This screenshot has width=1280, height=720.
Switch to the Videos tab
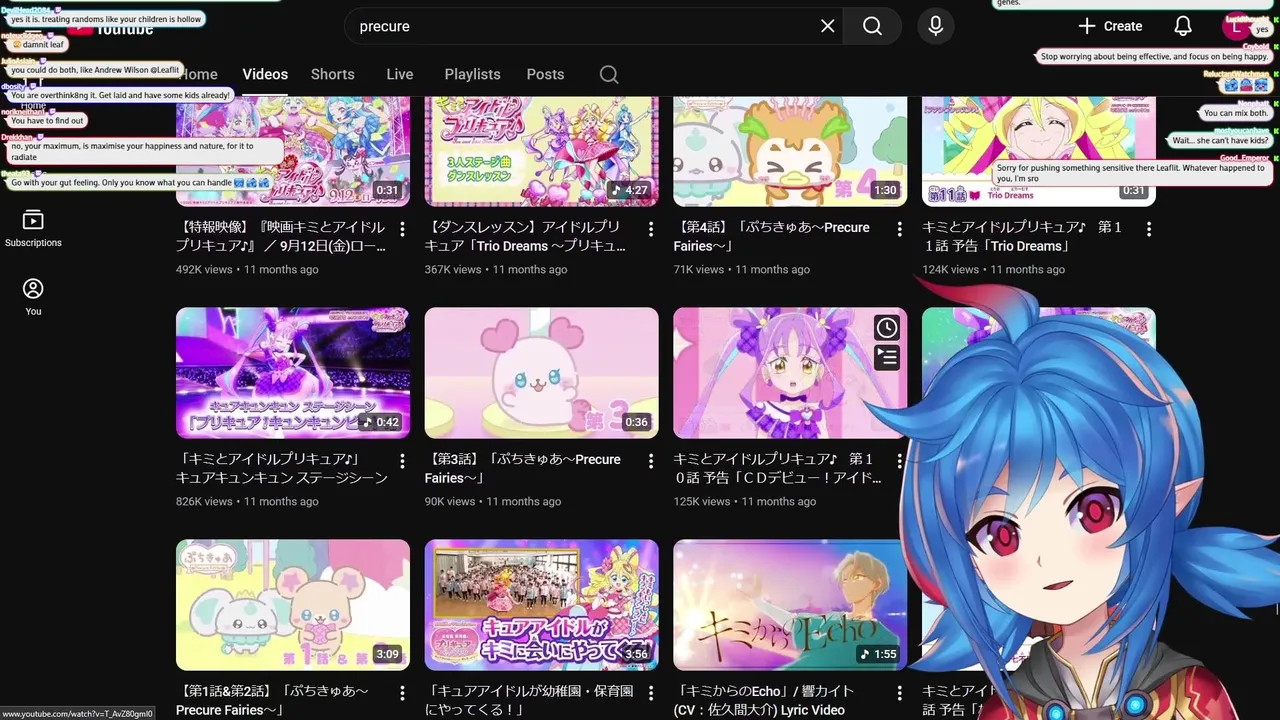pyautogui.click(x=265, y=74)
